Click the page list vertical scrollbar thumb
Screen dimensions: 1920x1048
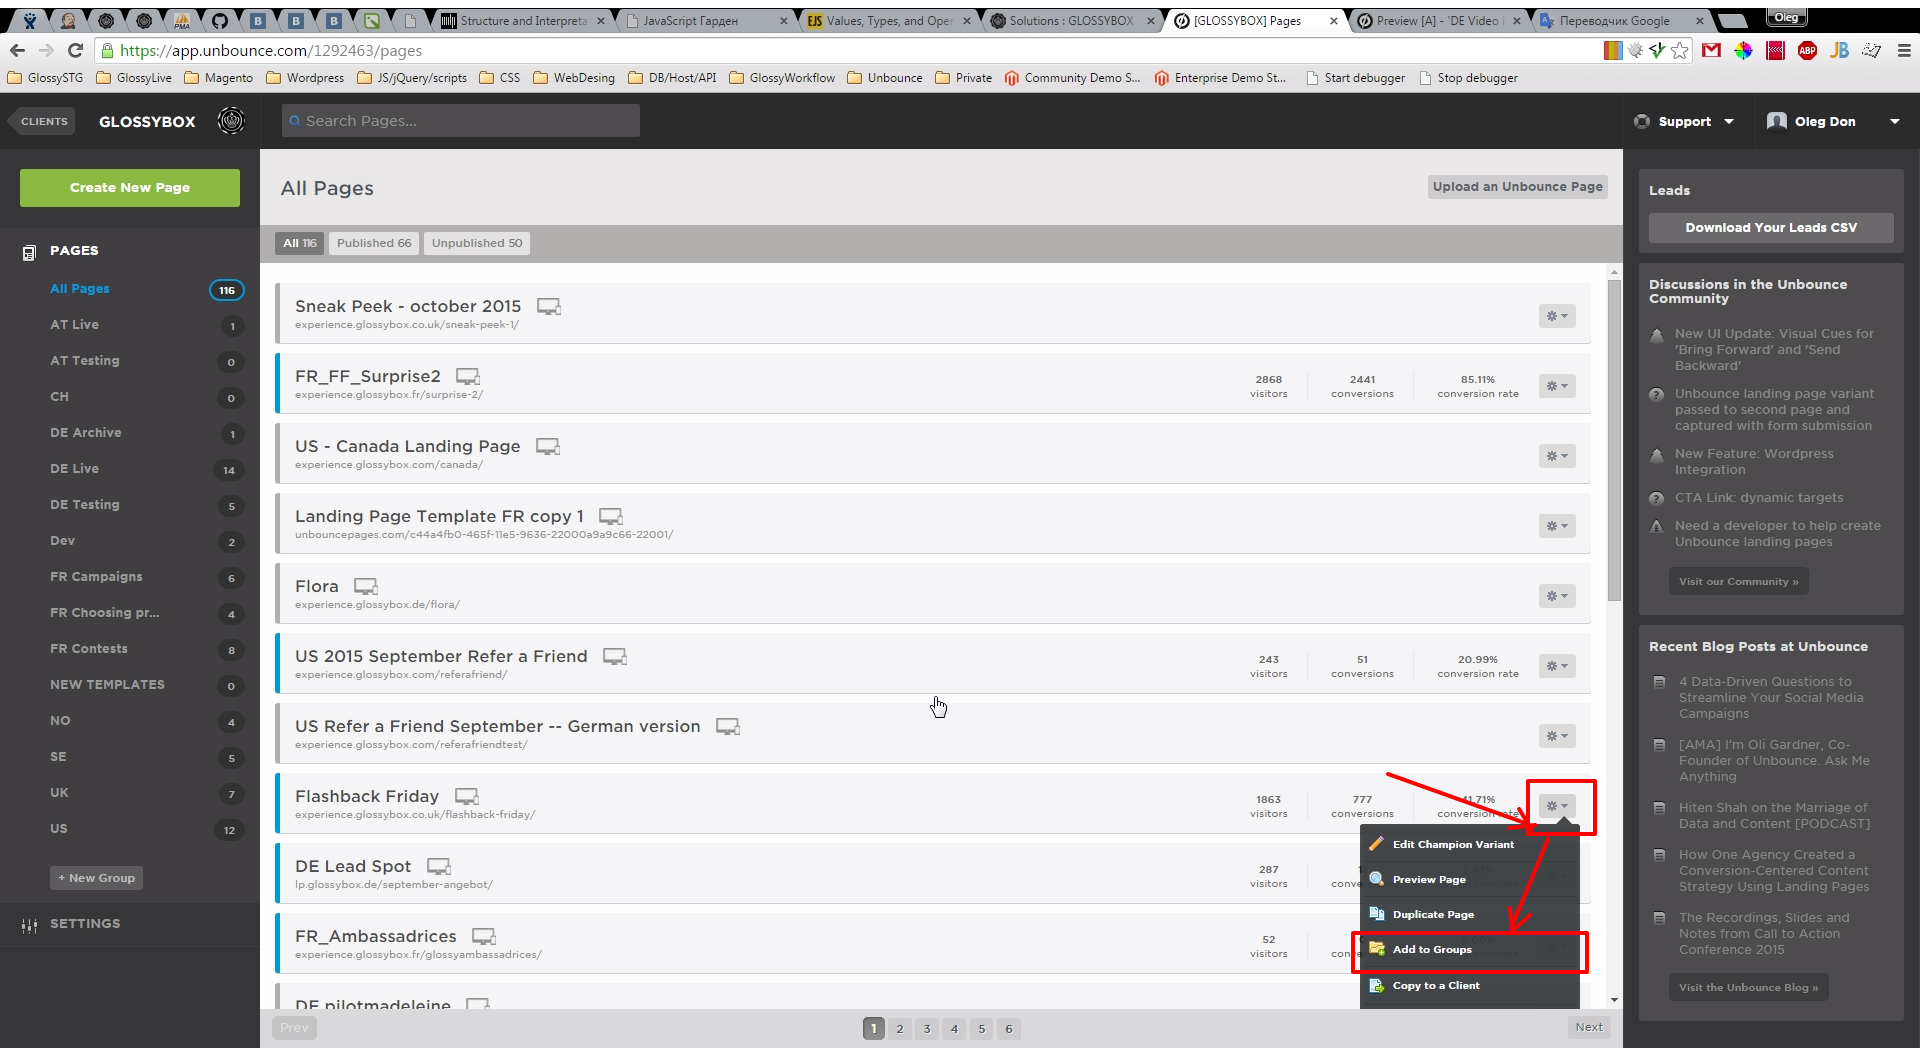click(1614, 440)
